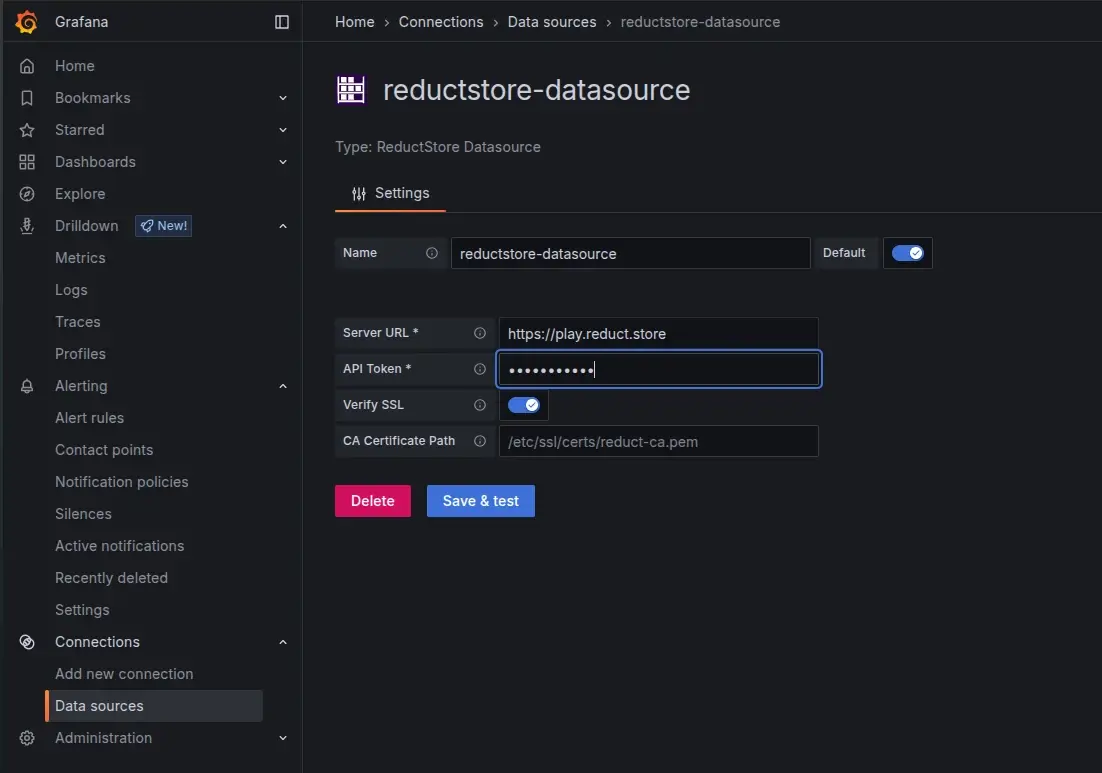
Task: Click the Delete button
Action: (372, 500)
